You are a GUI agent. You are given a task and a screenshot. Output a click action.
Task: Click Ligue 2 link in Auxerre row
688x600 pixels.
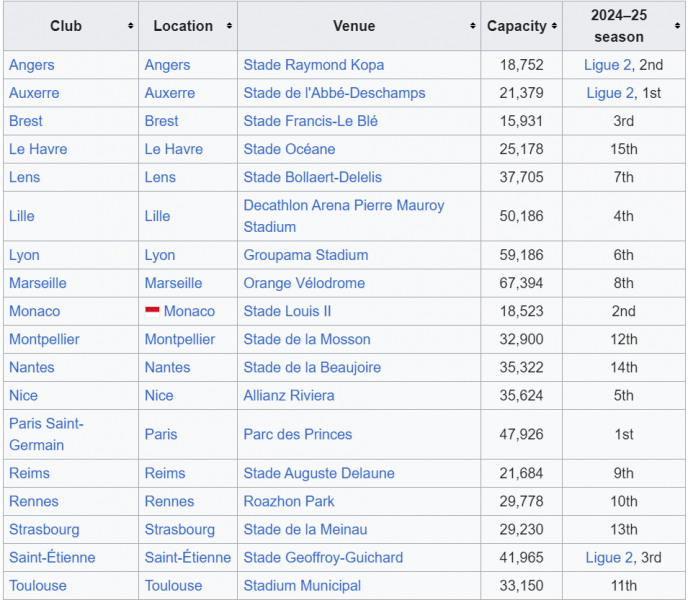[610, 93]
